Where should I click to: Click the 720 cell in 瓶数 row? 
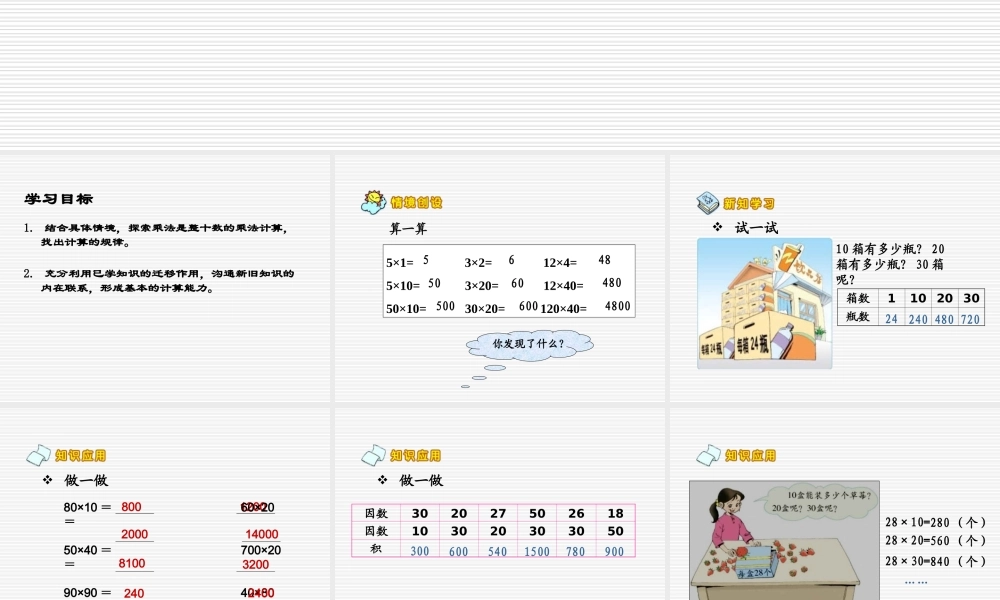[970, 319]
